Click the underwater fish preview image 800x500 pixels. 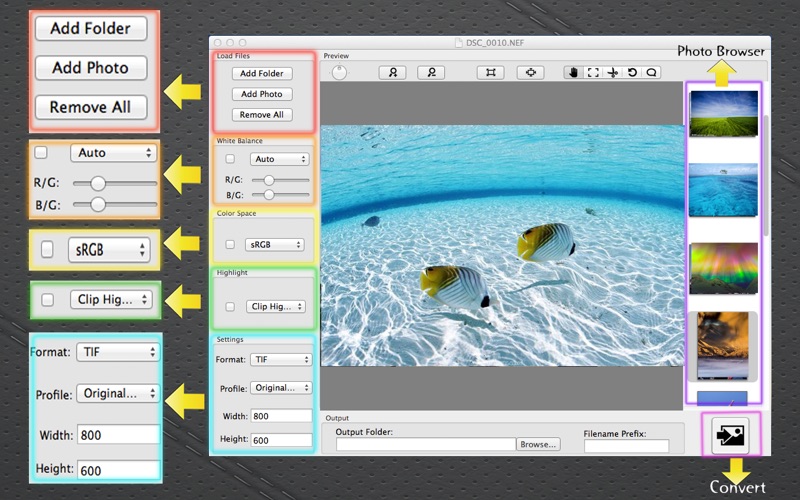(x=502, y=245)
